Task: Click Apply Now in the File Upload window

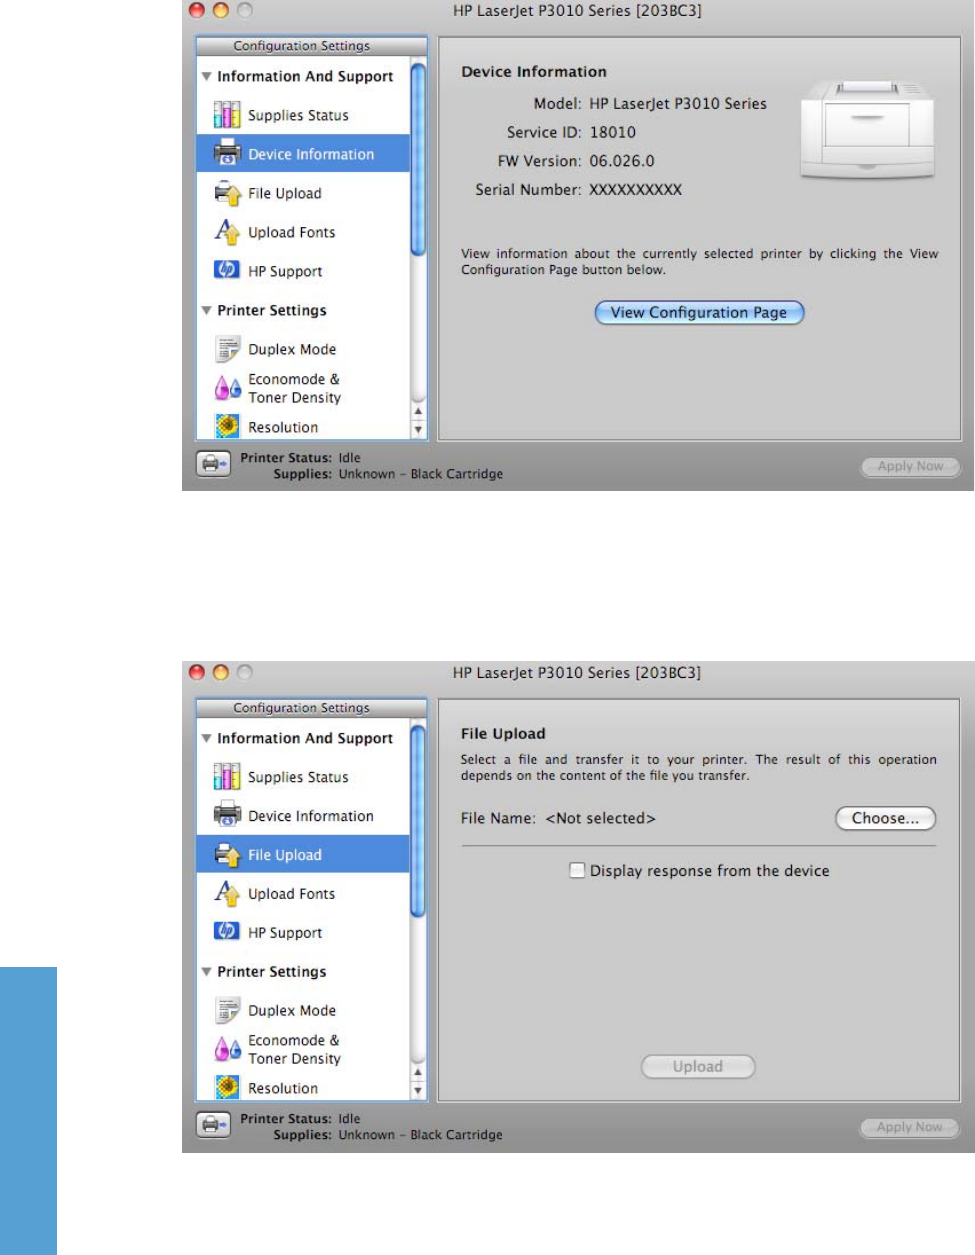Action: 910,1127
